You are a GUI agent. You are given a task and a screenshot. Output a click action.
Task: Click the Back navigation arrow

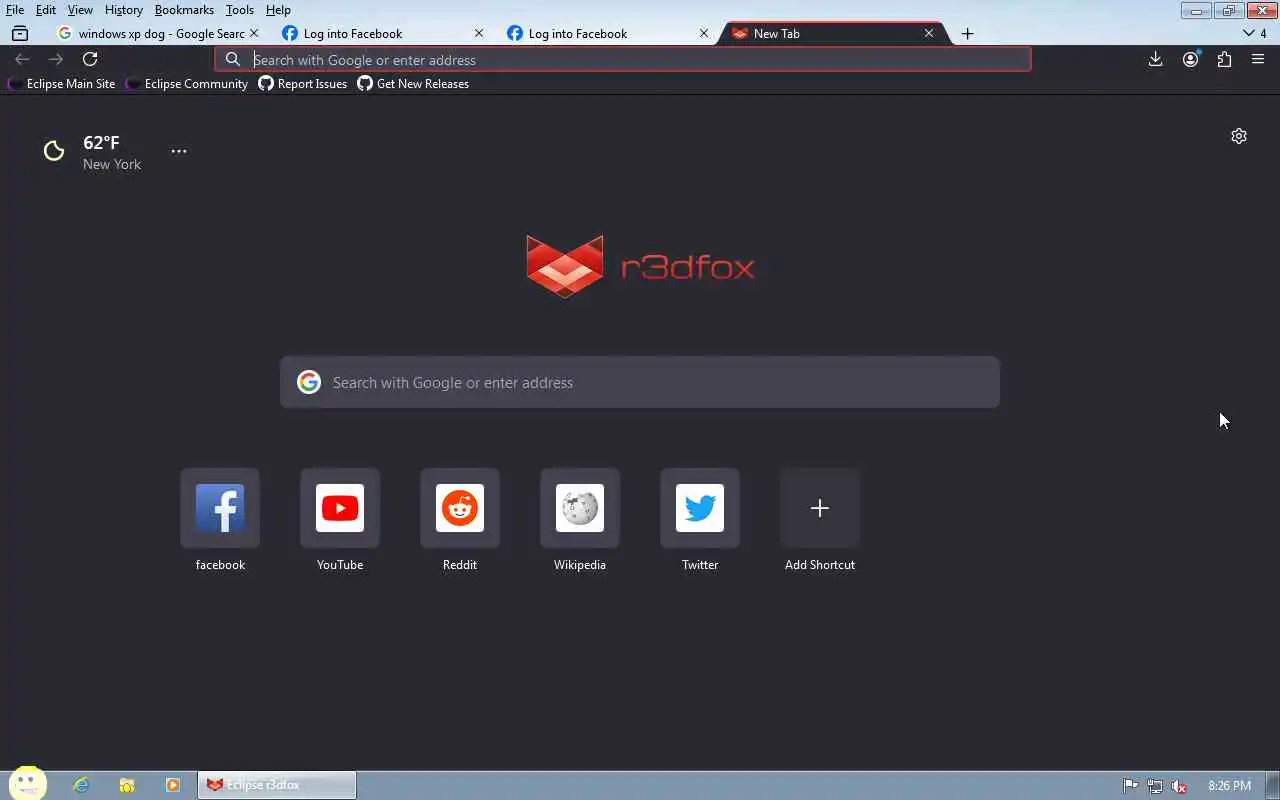click(22, 60)
